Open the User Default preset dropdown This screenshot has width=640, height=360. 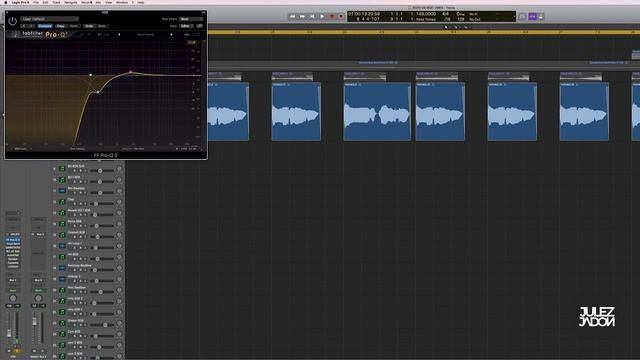(x=50, y=19)
